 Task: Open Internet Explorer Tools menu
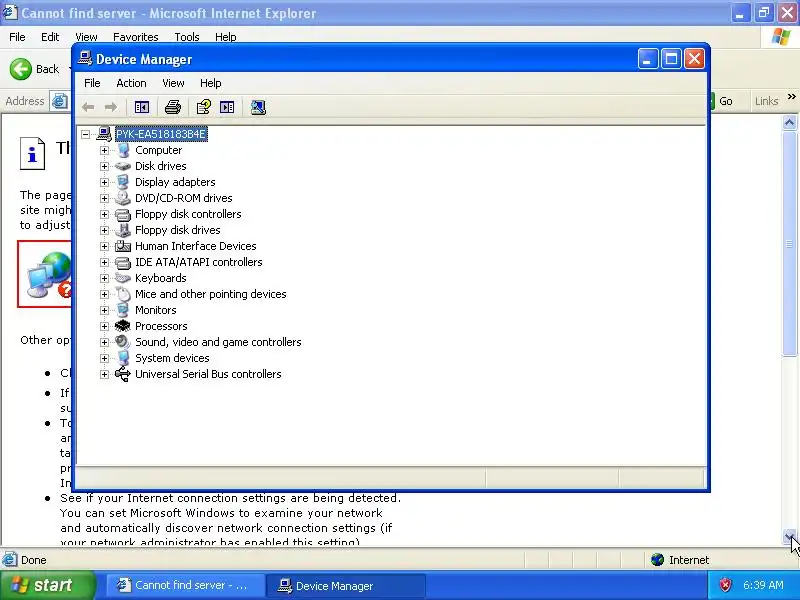(x=187, y=37)
